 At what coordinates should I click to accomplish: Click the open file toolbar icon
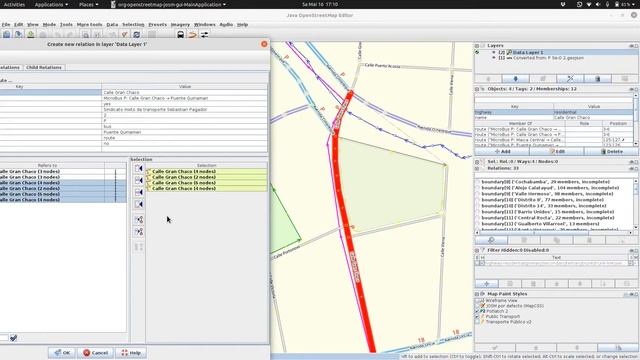pyautogui.click(x=7, y=35)
